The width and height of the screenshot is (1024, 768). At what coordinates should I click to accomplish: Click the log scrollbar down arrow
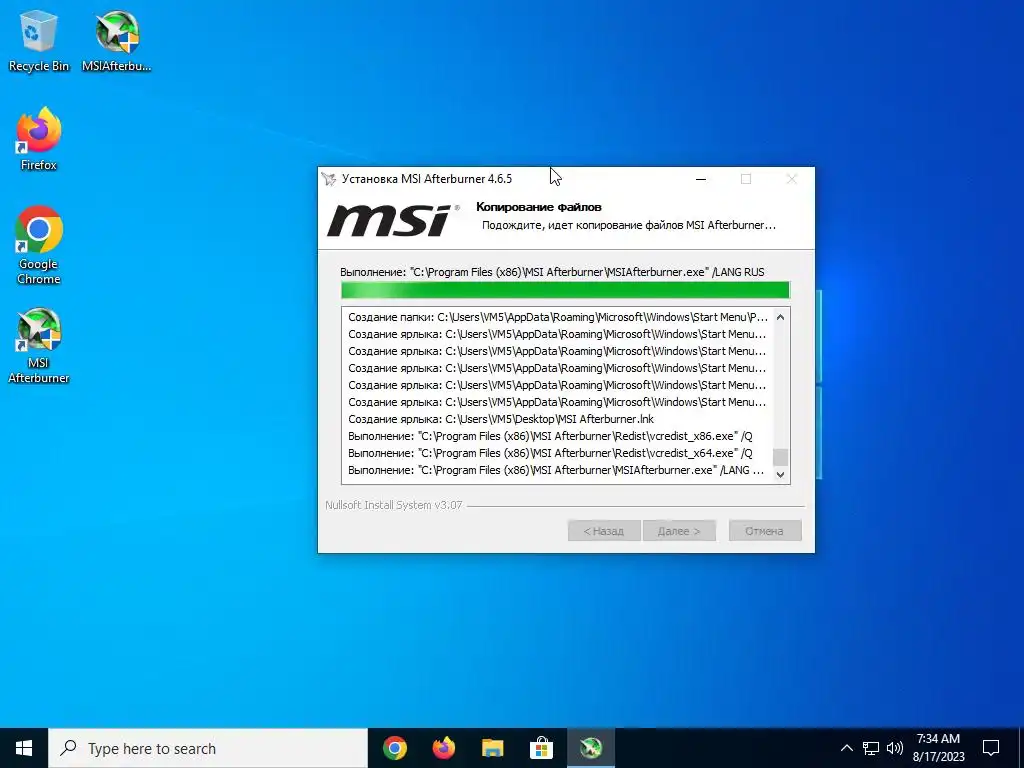tap(780, 475)
